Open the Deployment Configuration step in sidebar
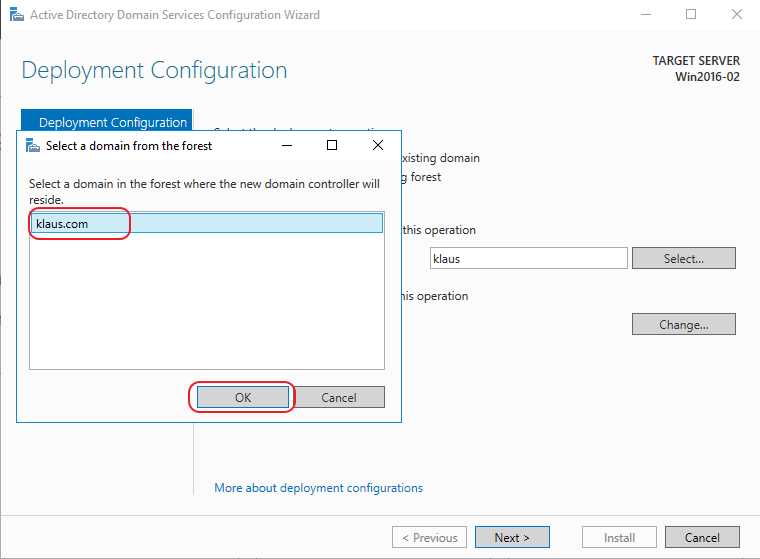This screenshot has height=559, width=760. point(112,122)
